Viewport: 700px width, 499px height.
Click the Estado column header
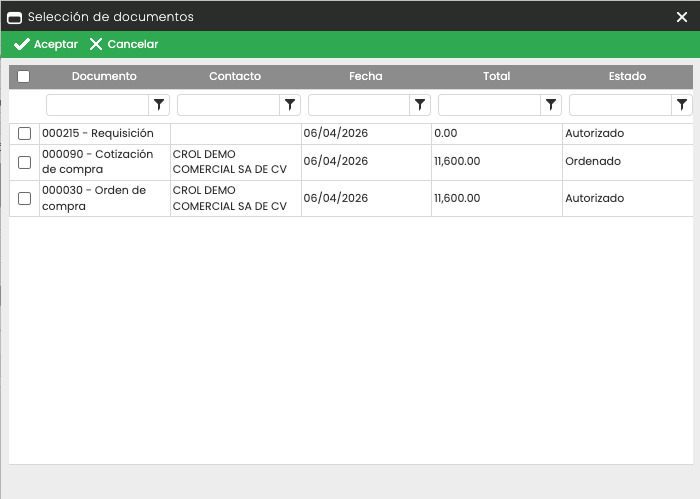coord(627,77)
